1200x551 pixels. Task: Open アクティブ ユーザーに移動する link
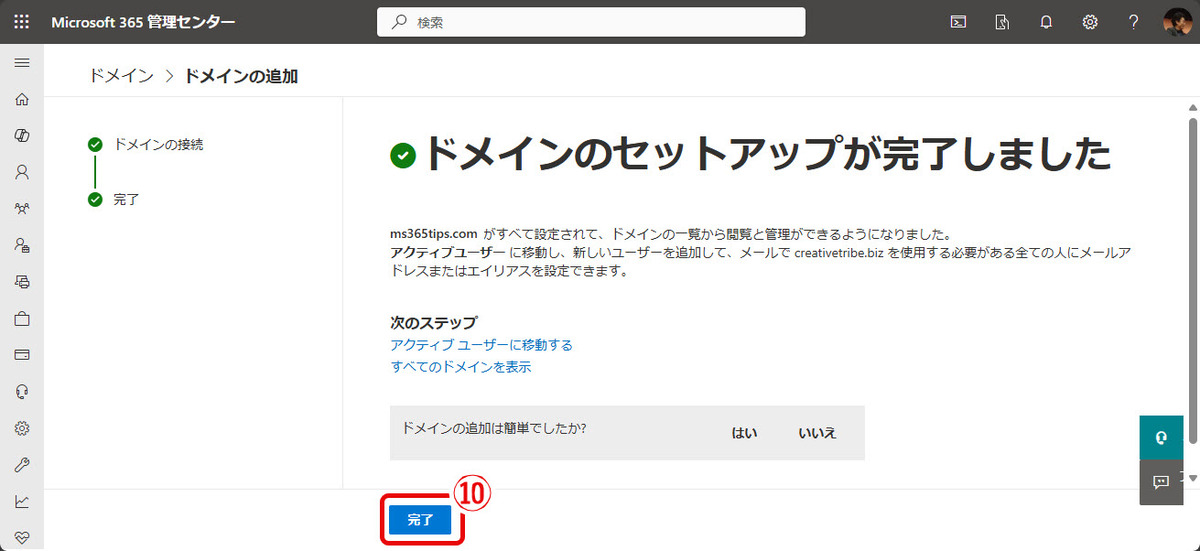click(x=481, y=345)
